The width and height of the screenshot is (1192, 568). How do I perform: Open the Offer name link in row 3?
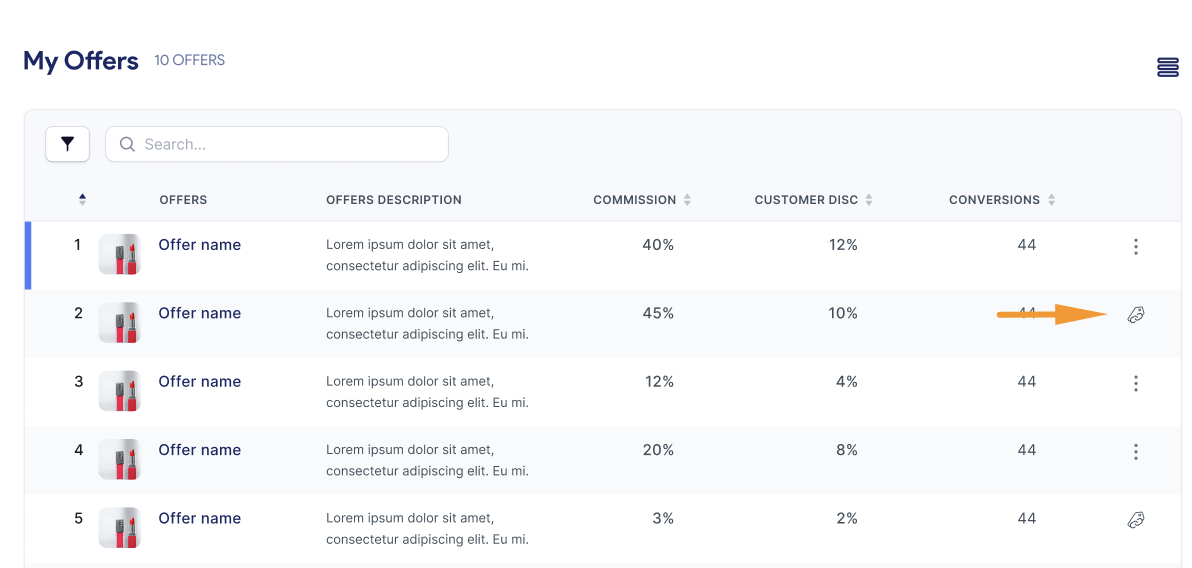click(x=199, y=381)
